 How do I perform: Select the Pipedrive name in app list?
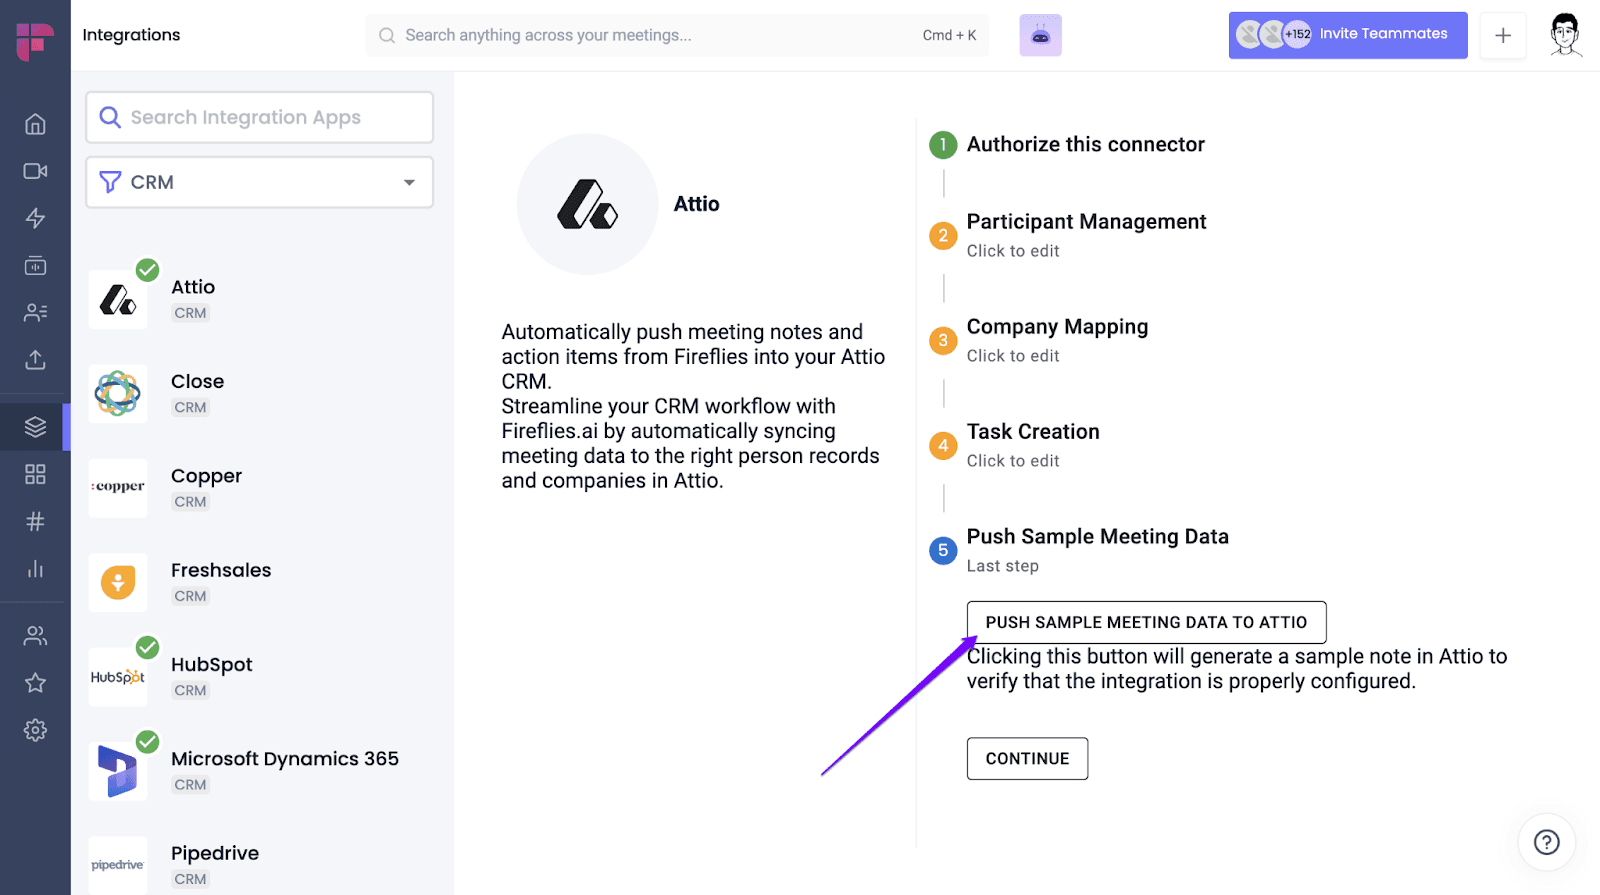click(x=215, y=853)
